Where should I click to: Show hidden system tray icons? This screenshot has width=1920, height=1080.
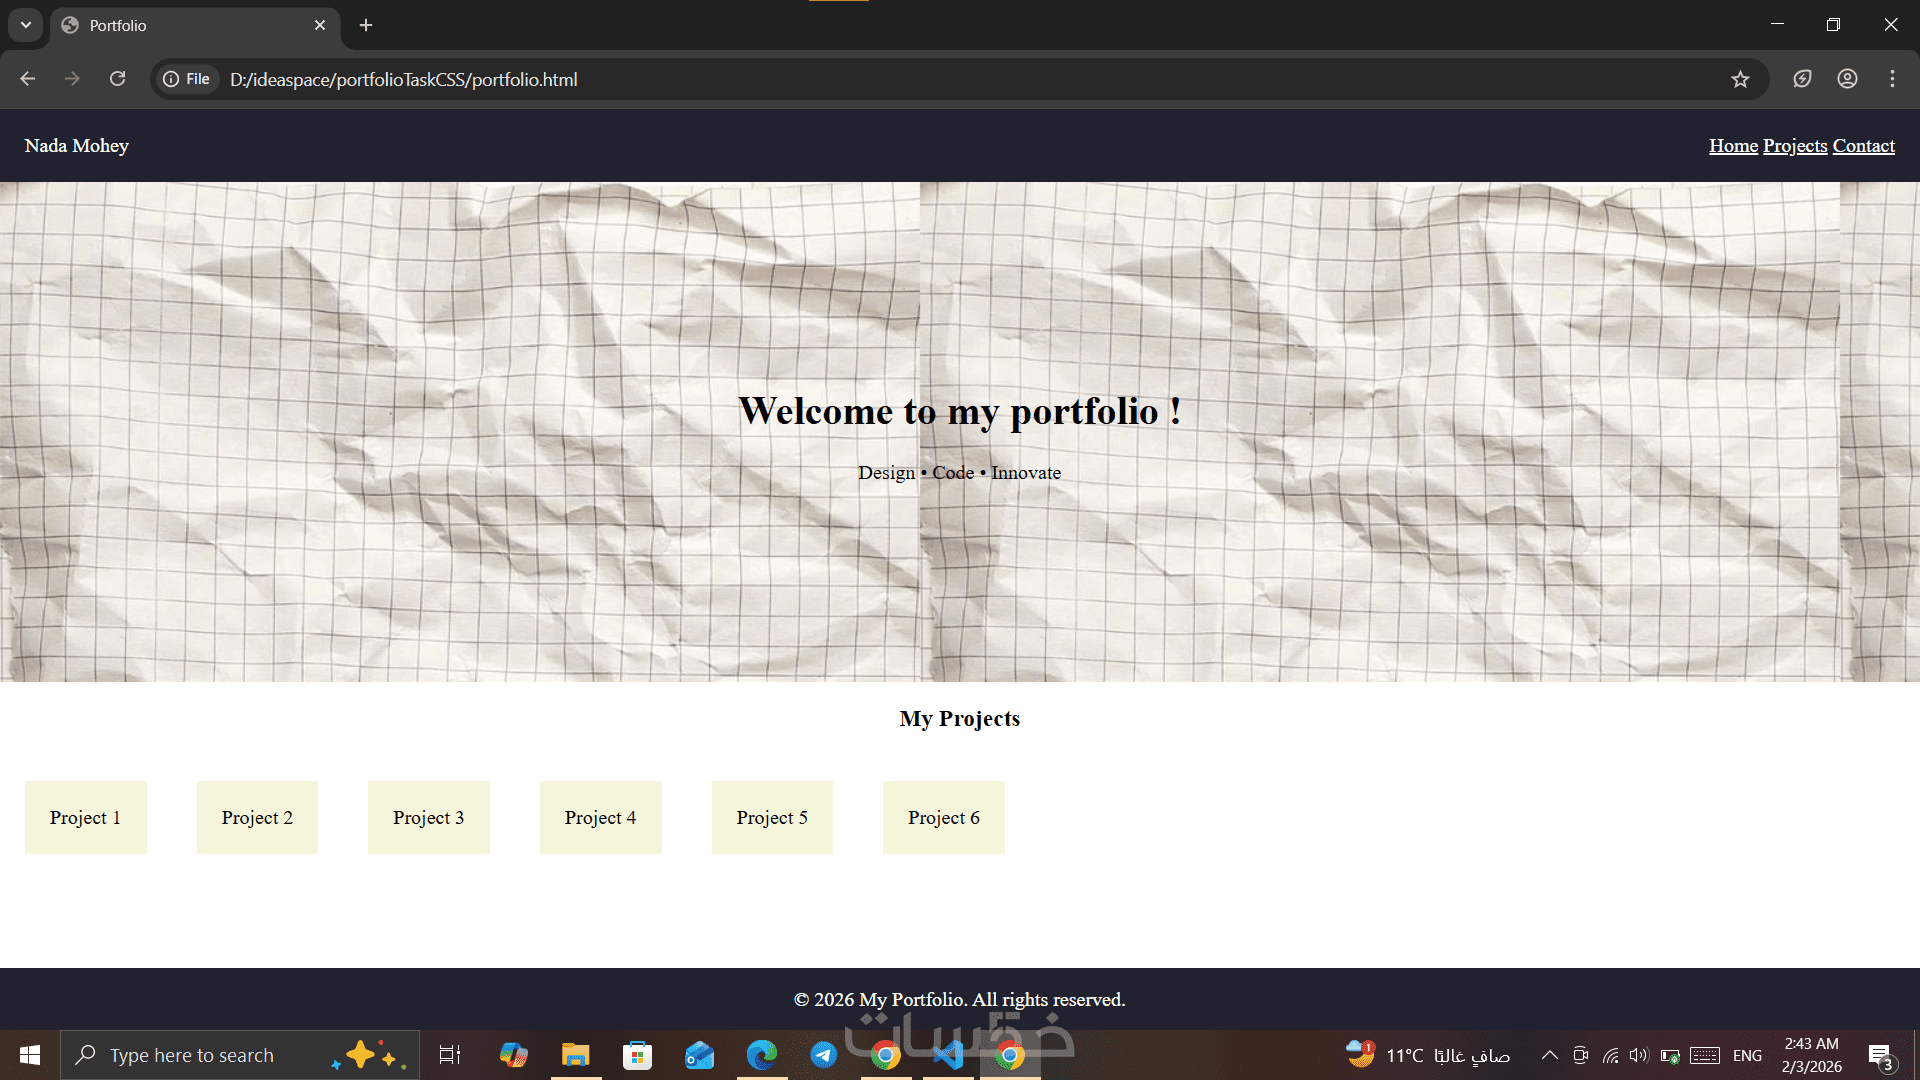(1549, 1055)
